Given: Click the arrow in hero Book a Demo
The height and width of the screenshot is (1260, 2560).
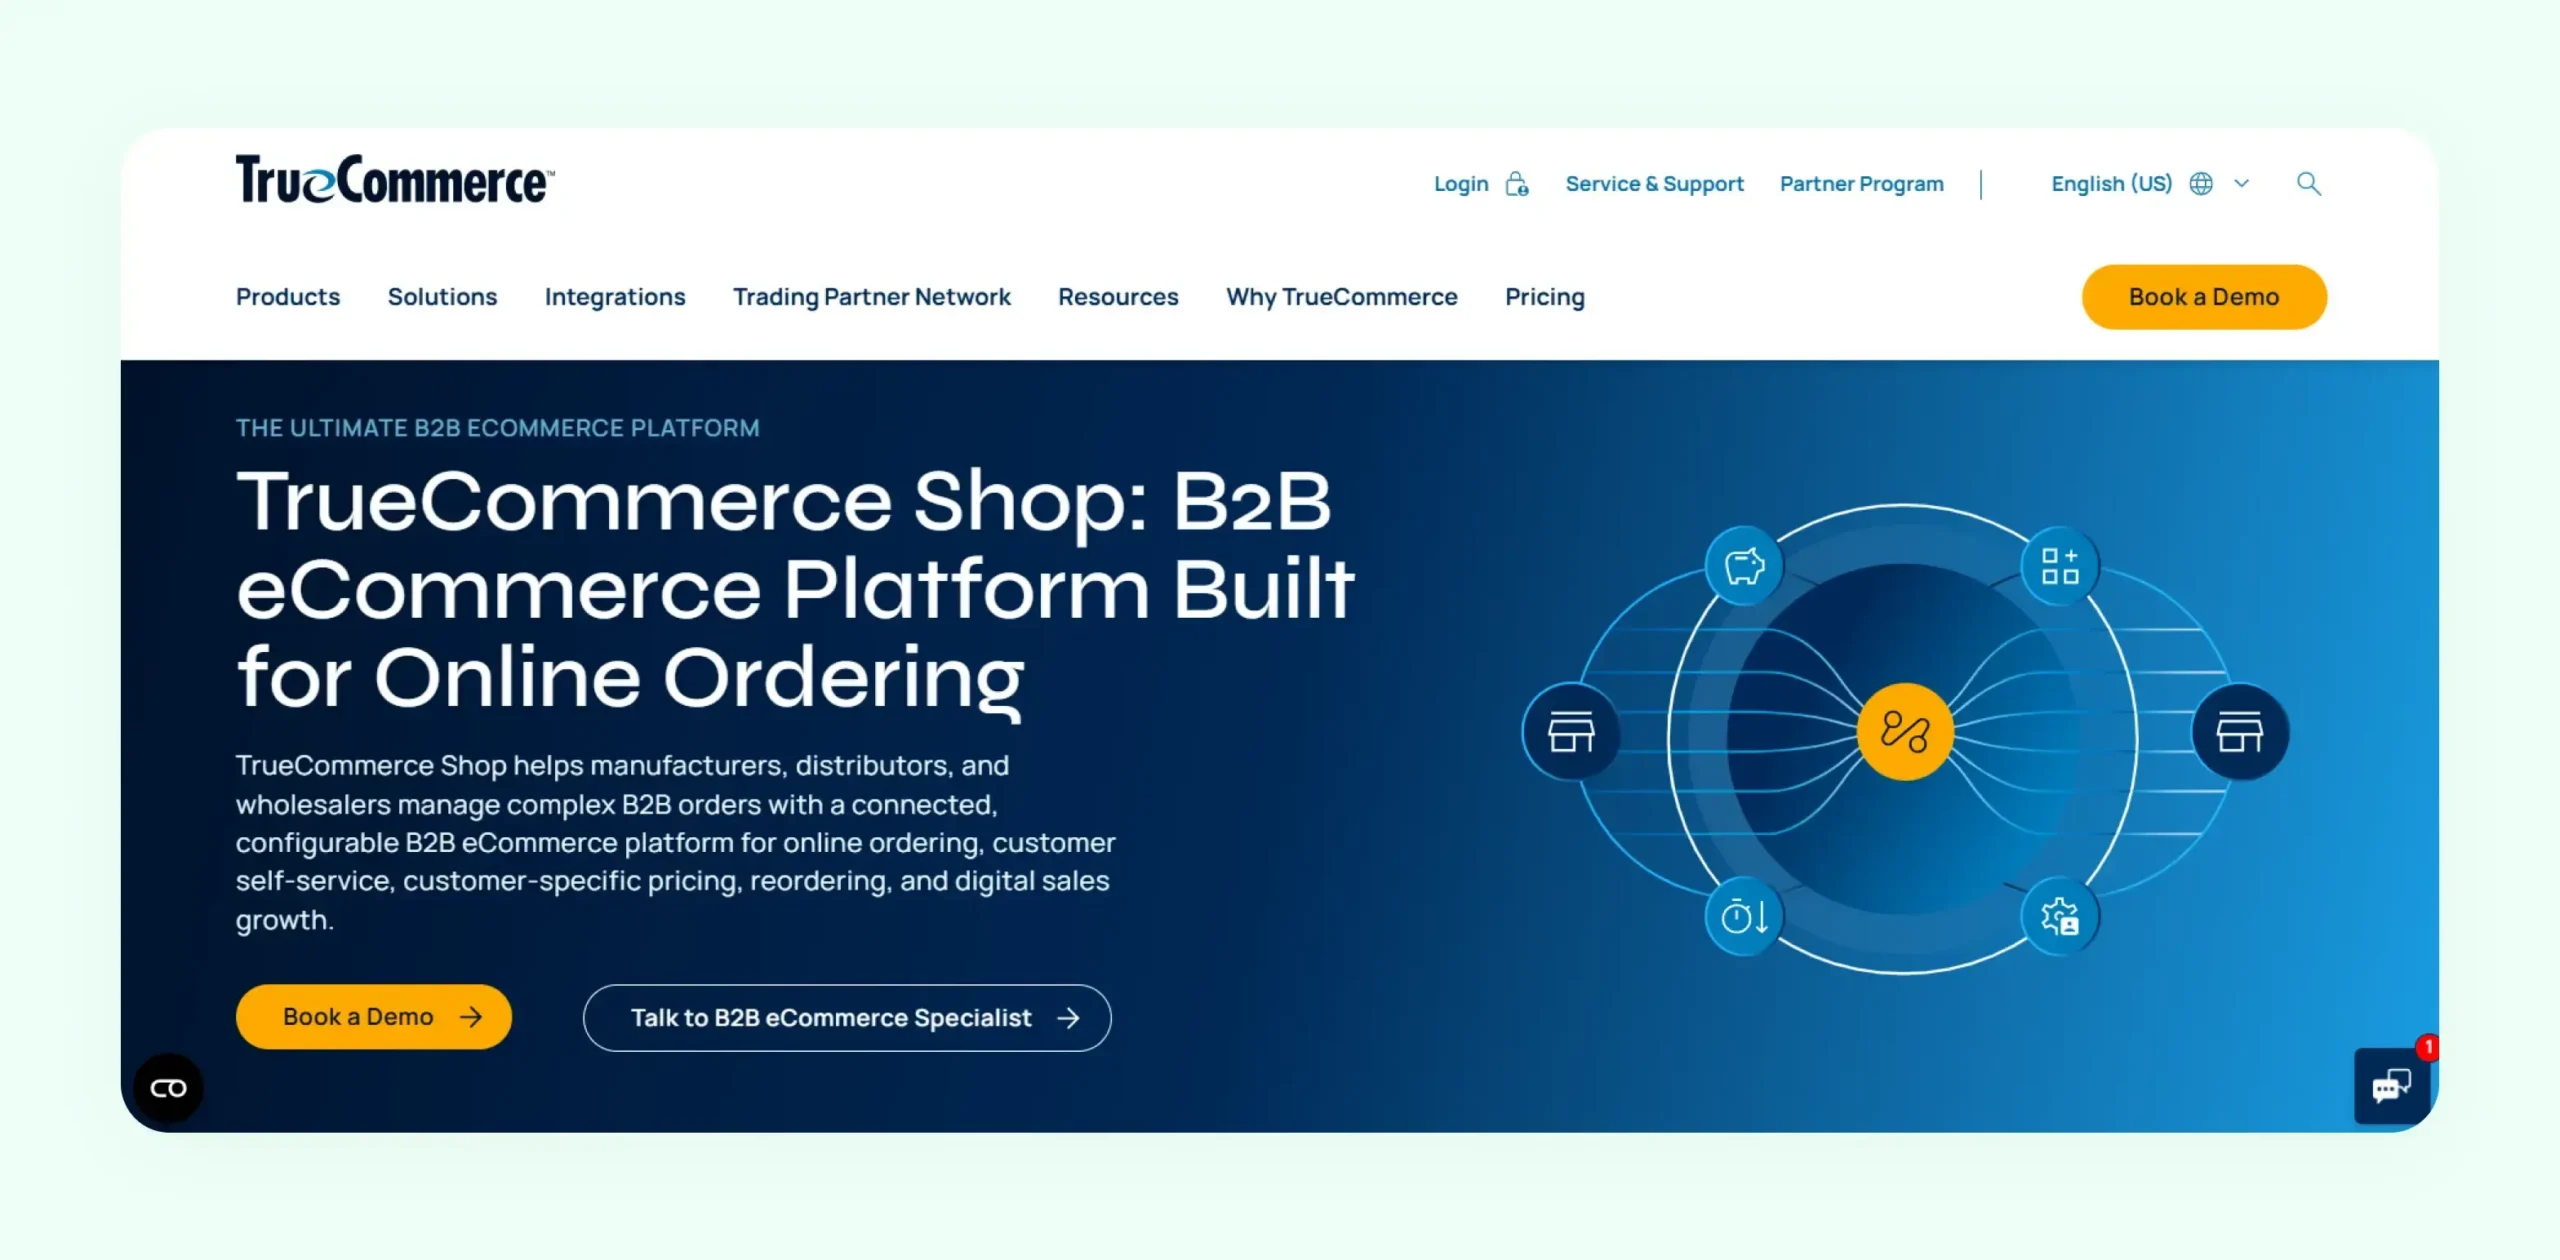Looking at the screenshot, I should (471, 1017).
